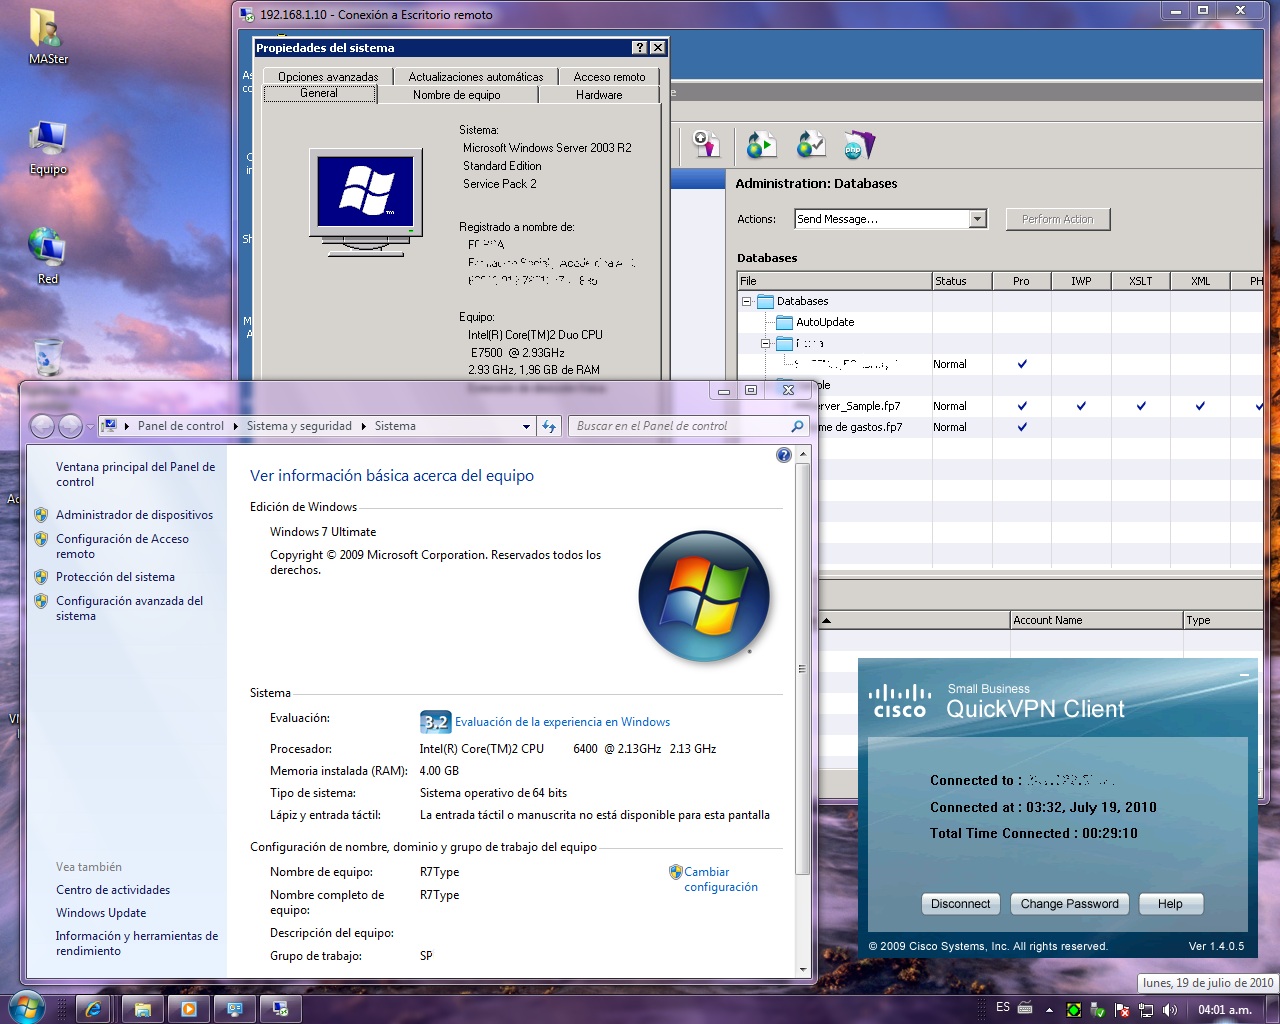
Task: Click the web publishing test globe-checkmark icon
Action: click(x=811, y=145)
